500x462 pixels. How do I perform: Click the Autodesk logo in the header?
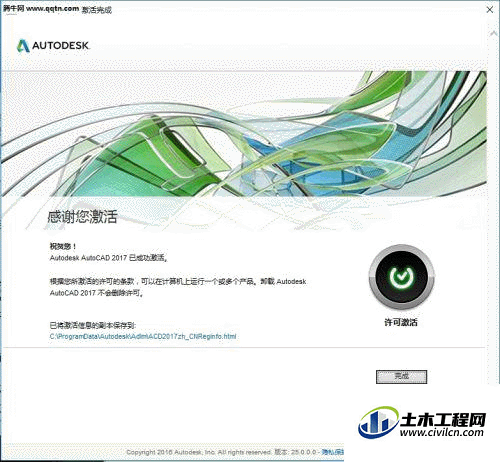coord(53,46)
